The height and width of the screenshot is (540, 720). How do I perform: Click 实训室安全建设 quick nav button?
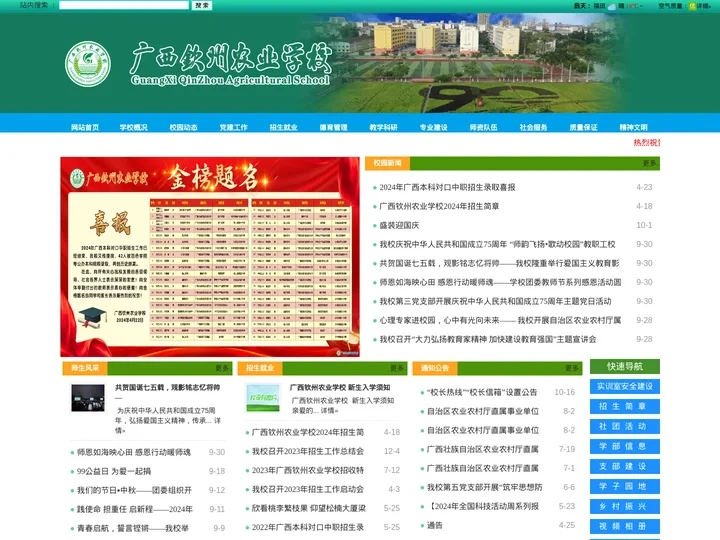coord(624,386)
